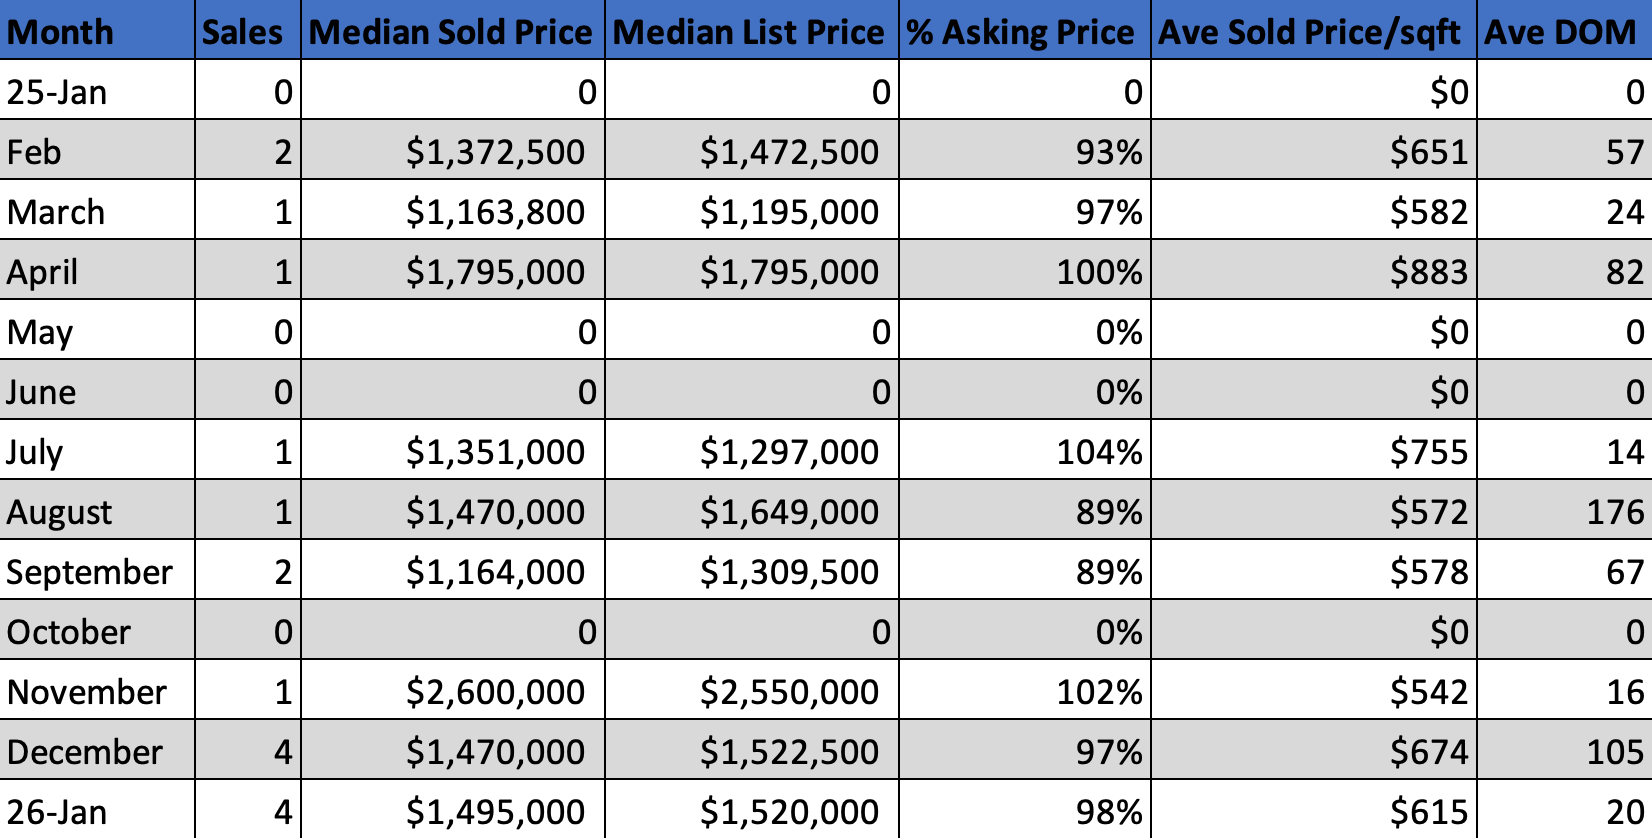Select the Median List Price header

point(749,32)
